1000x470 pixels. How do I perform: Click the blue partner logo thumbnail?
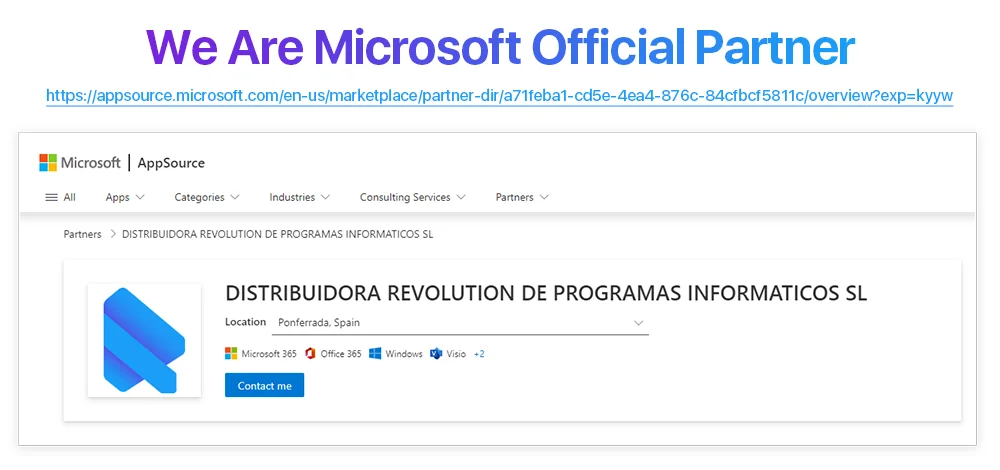click(x=144, y=341)
